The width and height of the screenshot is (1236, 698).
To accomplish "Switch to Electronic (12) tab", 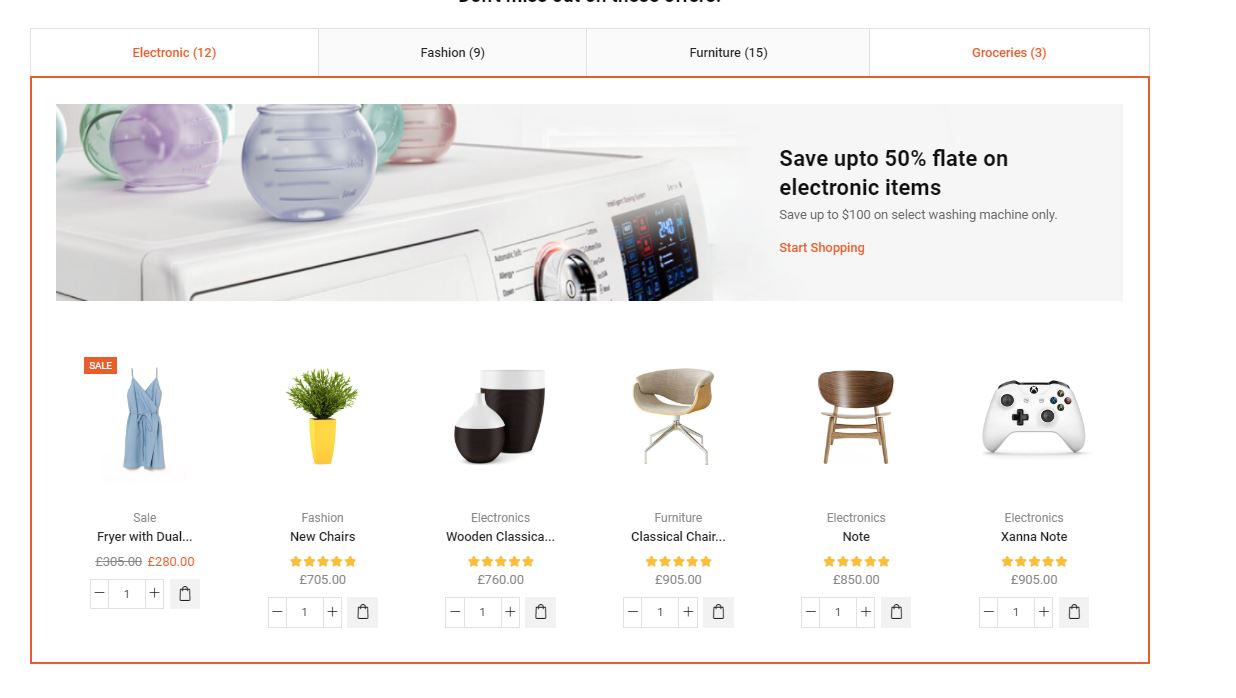I will 174,52.
